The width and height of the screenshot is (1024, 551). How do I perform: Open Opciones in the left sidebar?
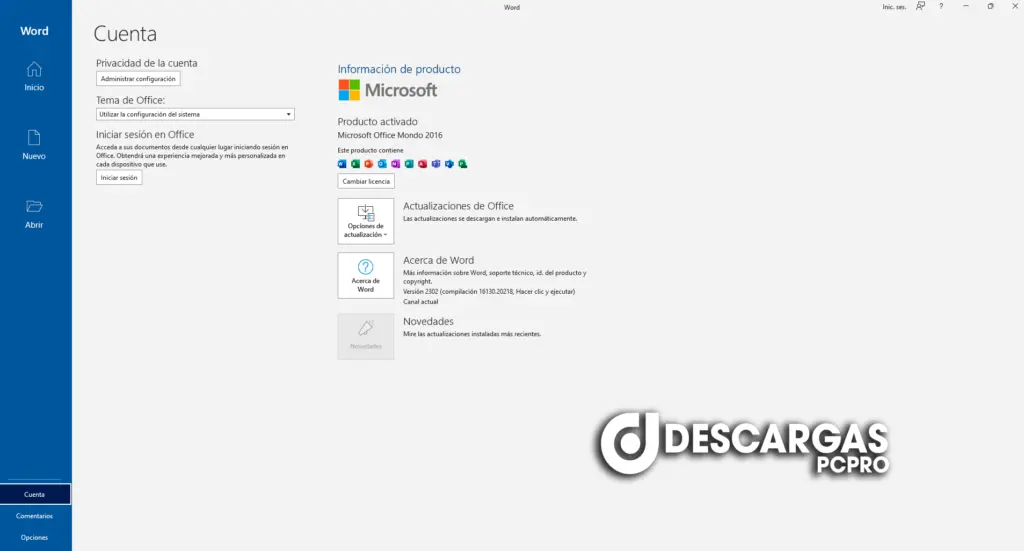click(x=35, y=537)
